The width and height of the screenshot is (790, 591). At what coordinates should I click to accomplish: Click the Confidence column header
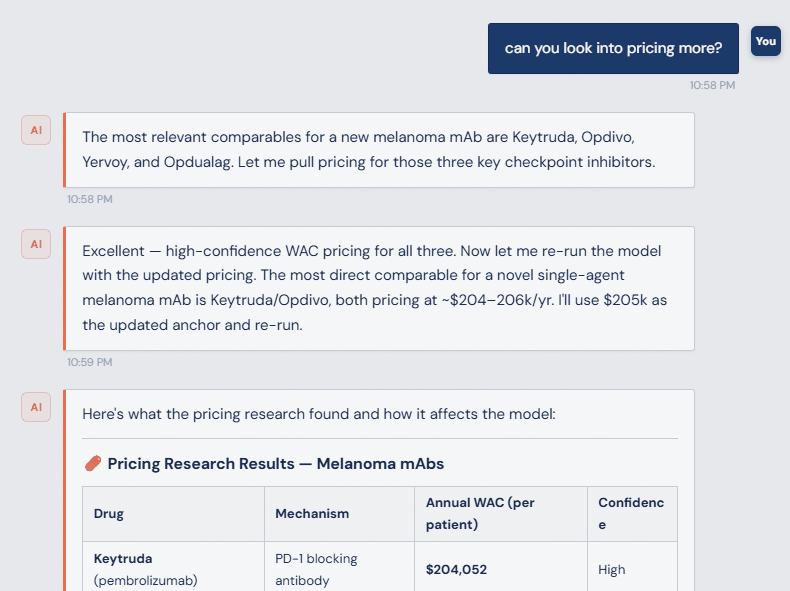[632, 514]
